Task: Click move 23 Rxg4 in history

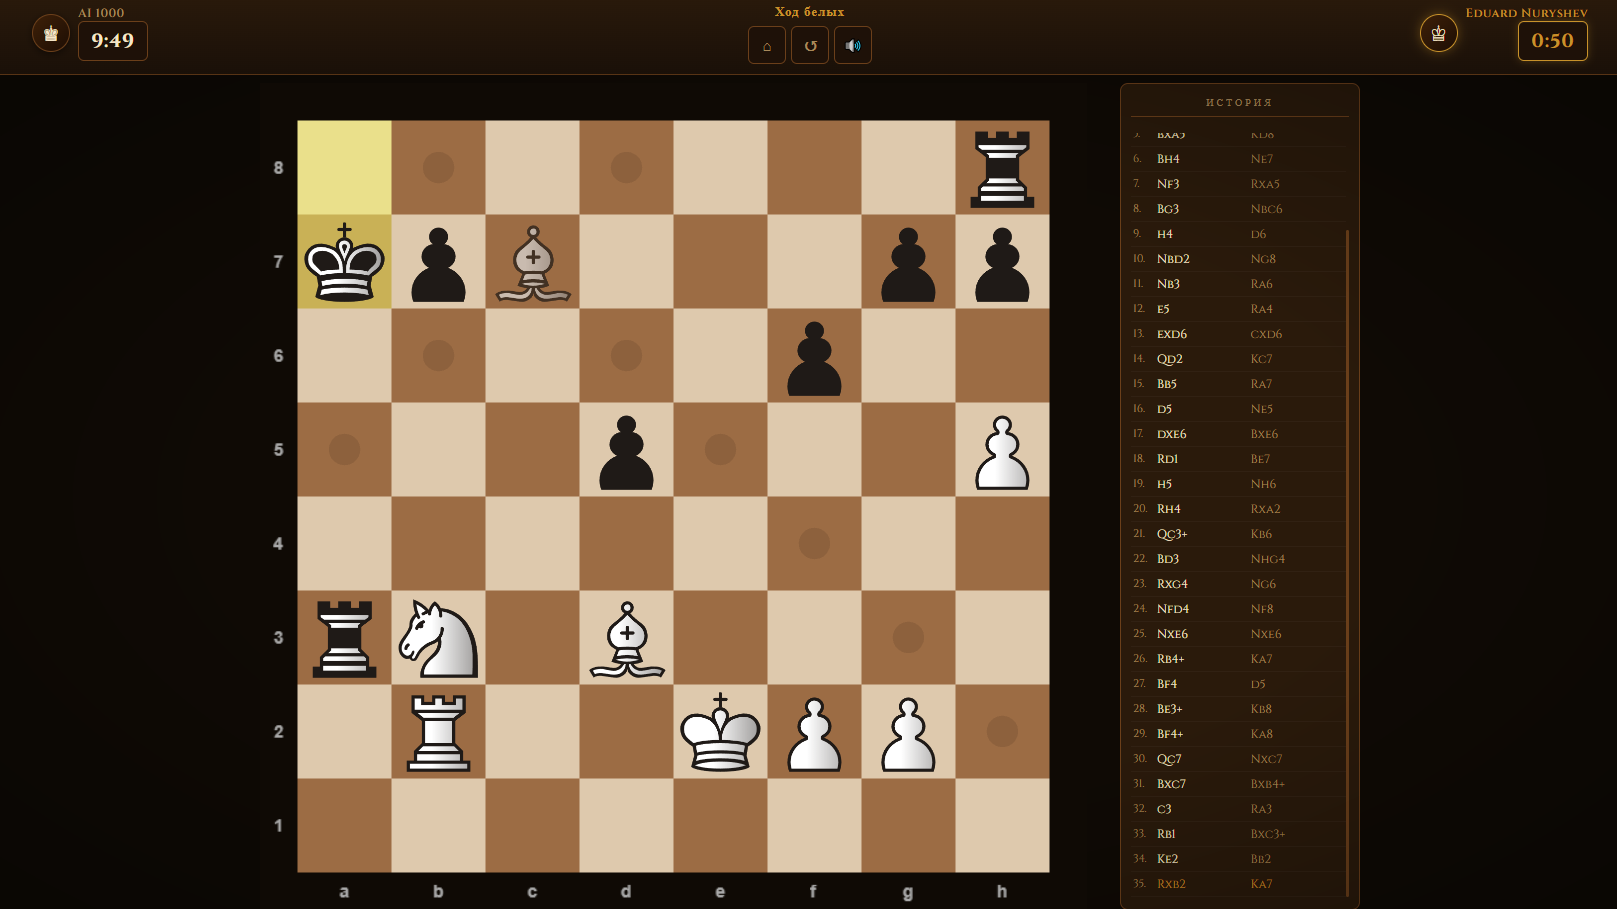Action: (x=1173, y=584)
